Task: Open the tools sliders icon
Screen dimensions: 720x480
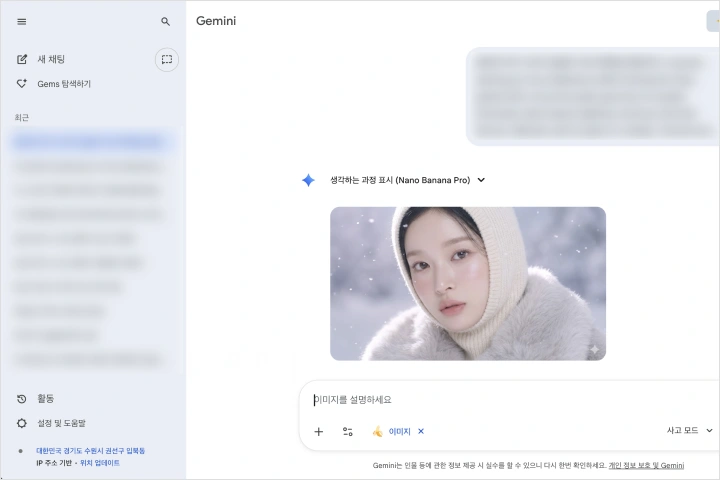Action: (348, 431)
